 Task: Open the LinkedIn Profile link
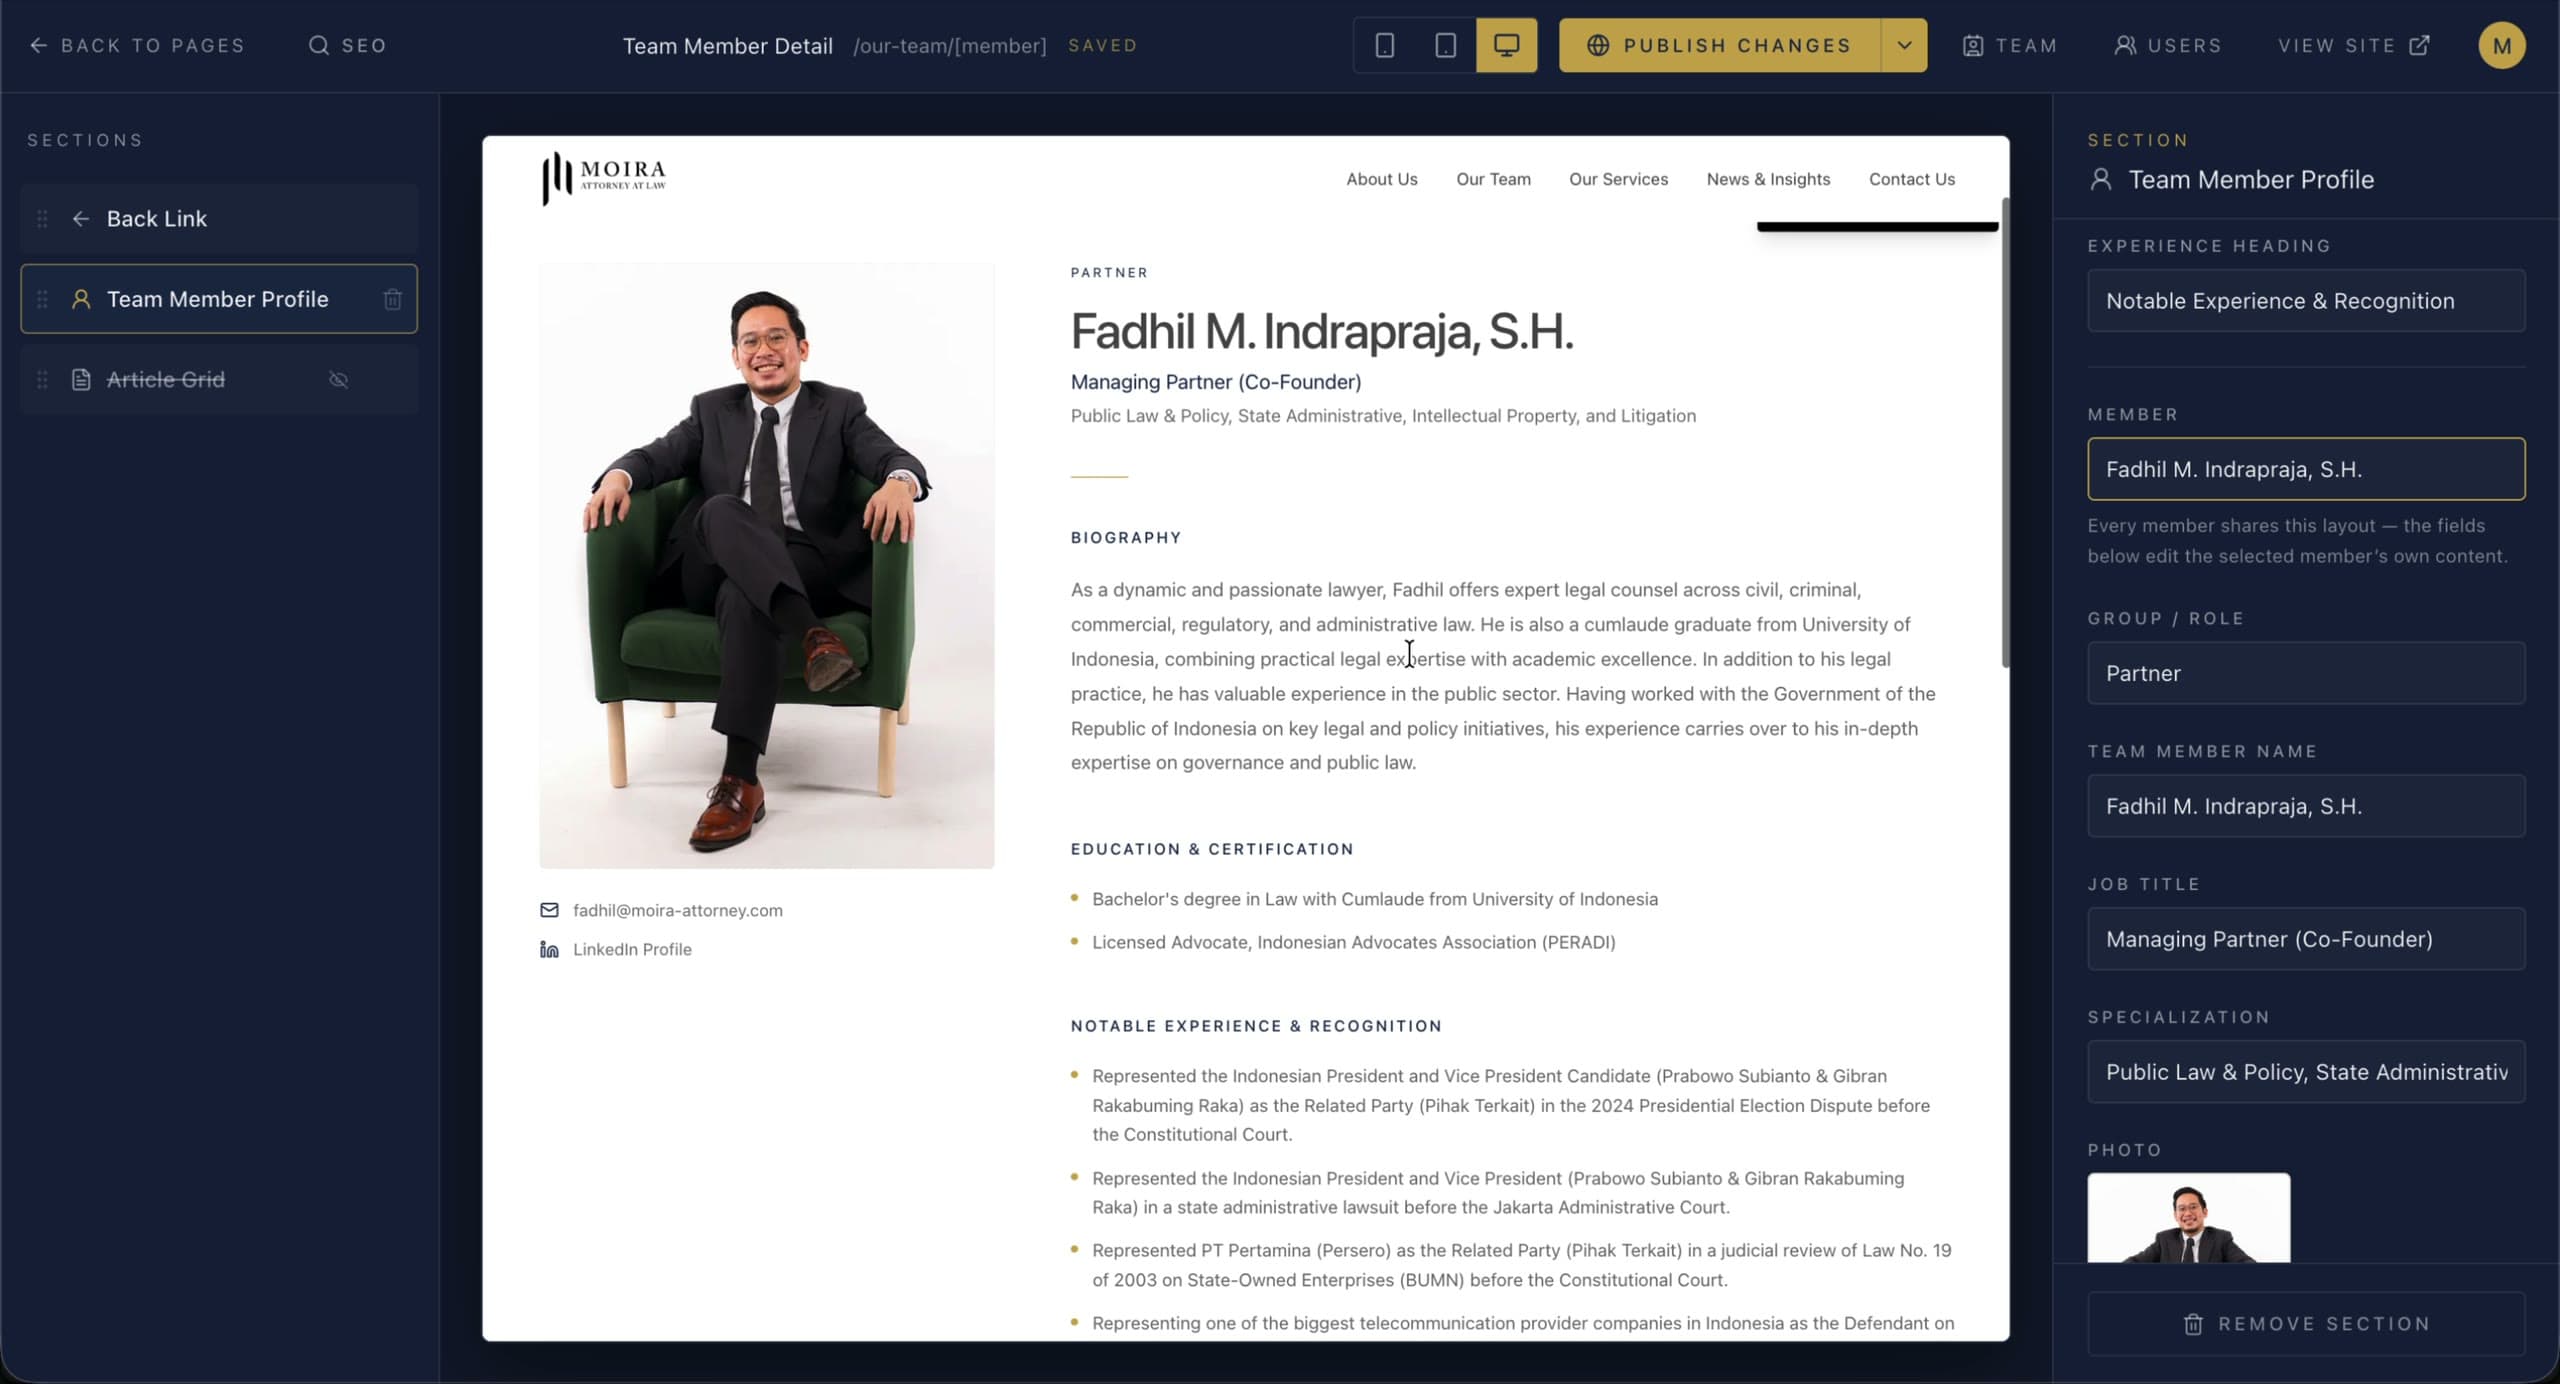tap(632, 949)
